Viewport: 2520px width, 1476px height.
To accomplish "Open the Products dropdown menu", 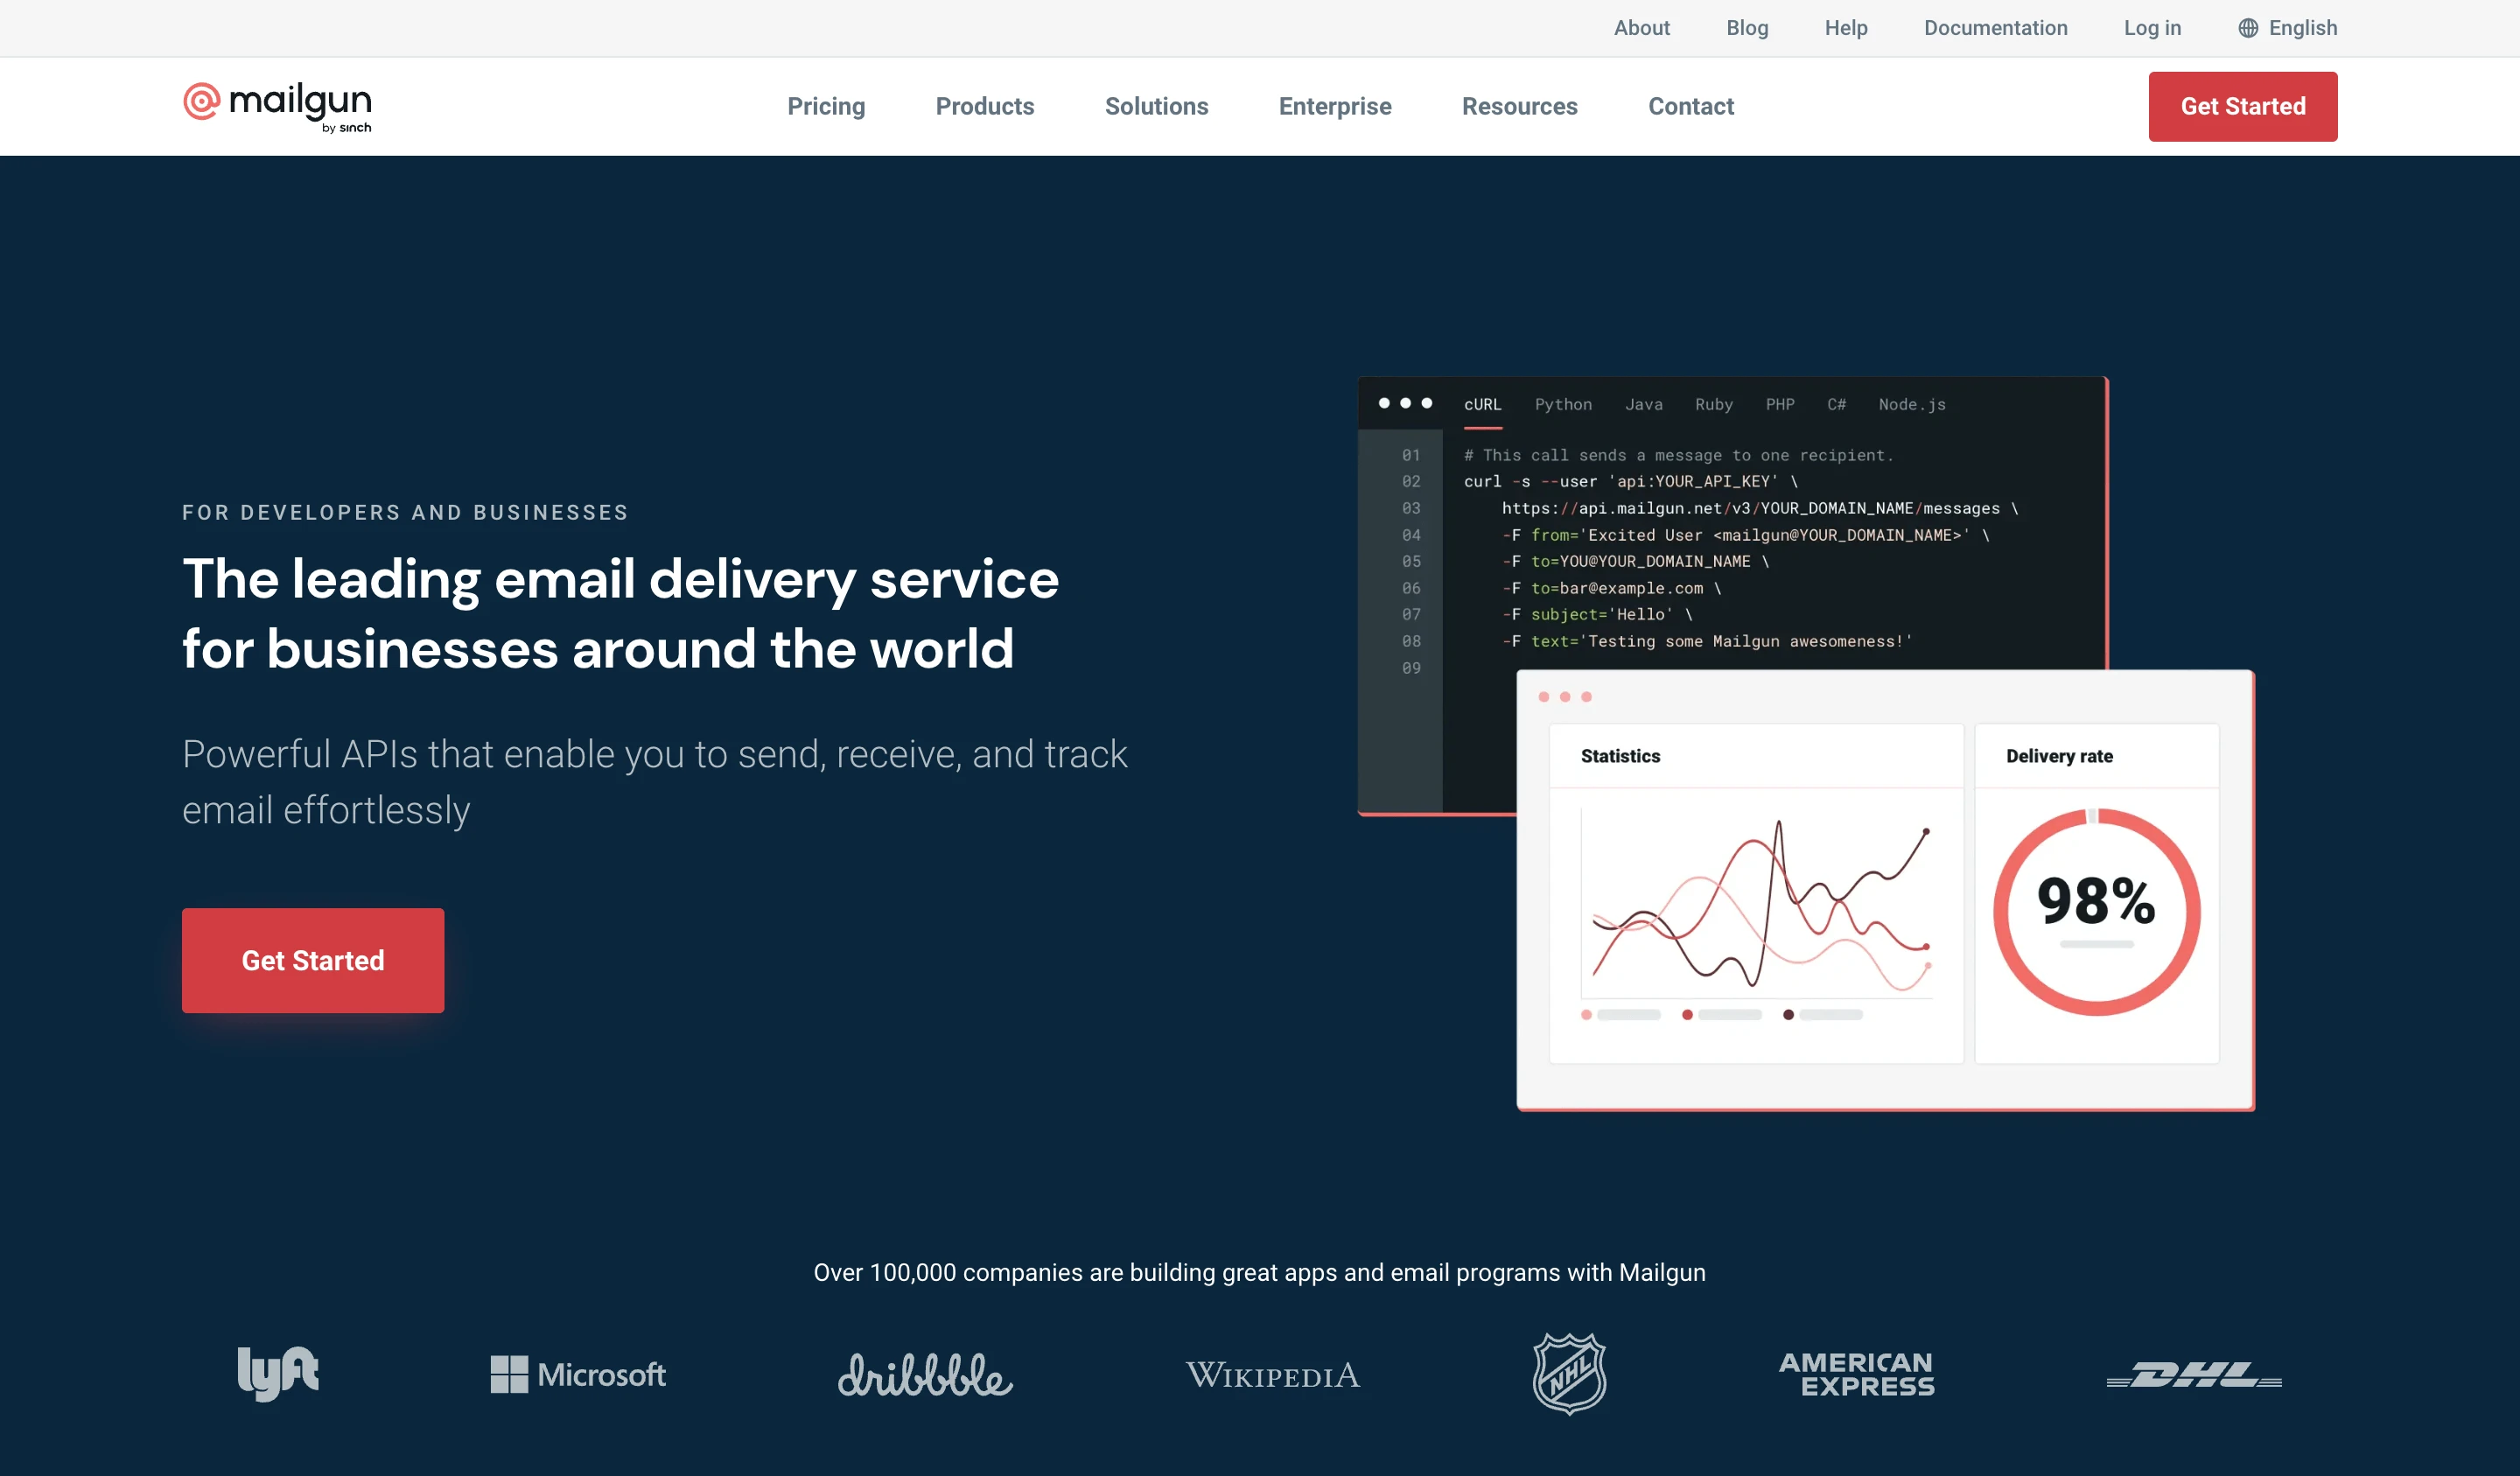I will 984,106.
